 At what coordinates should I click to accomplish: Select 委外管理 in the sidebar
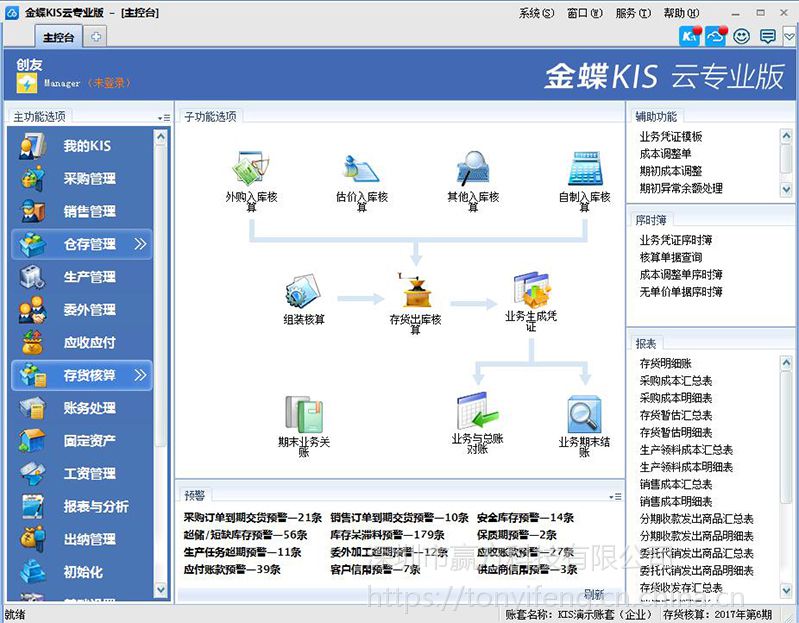coord(82,309)
